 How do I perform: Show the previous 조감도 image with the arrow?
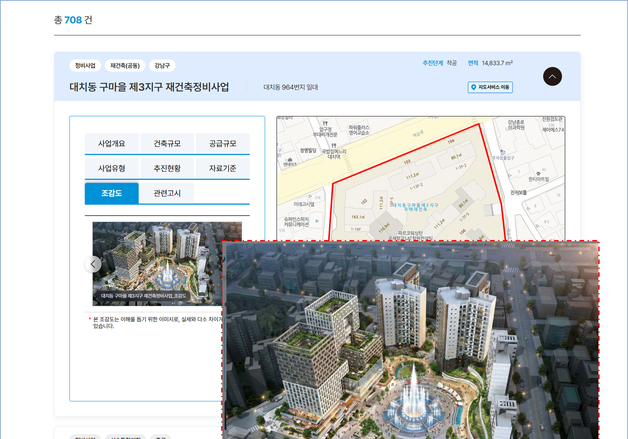93,264
